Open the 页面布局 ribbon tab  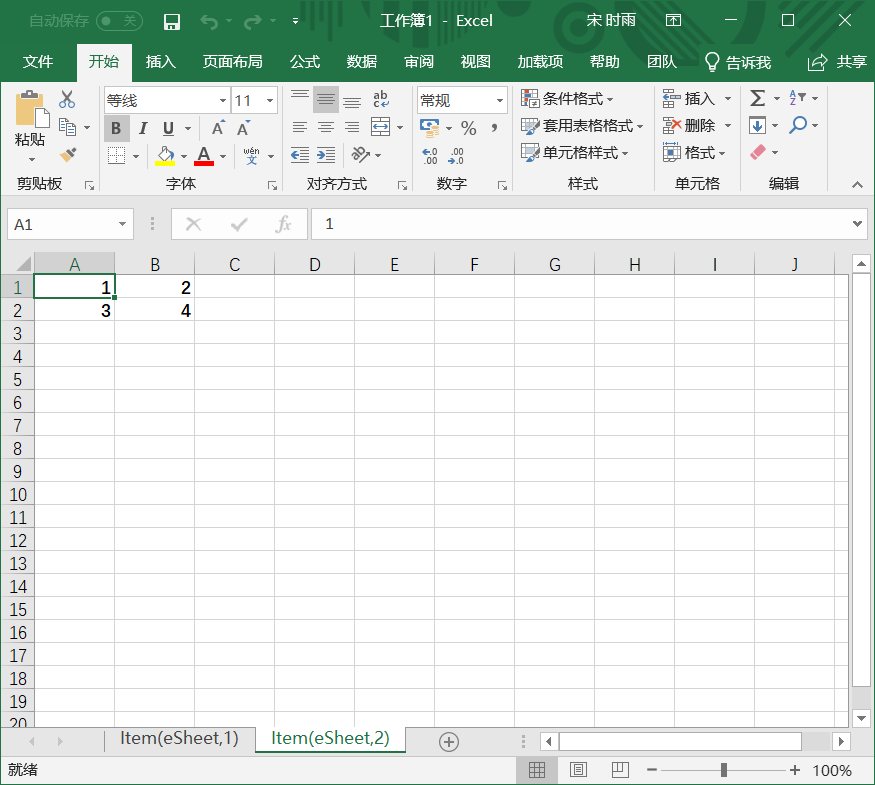[232, 61]
